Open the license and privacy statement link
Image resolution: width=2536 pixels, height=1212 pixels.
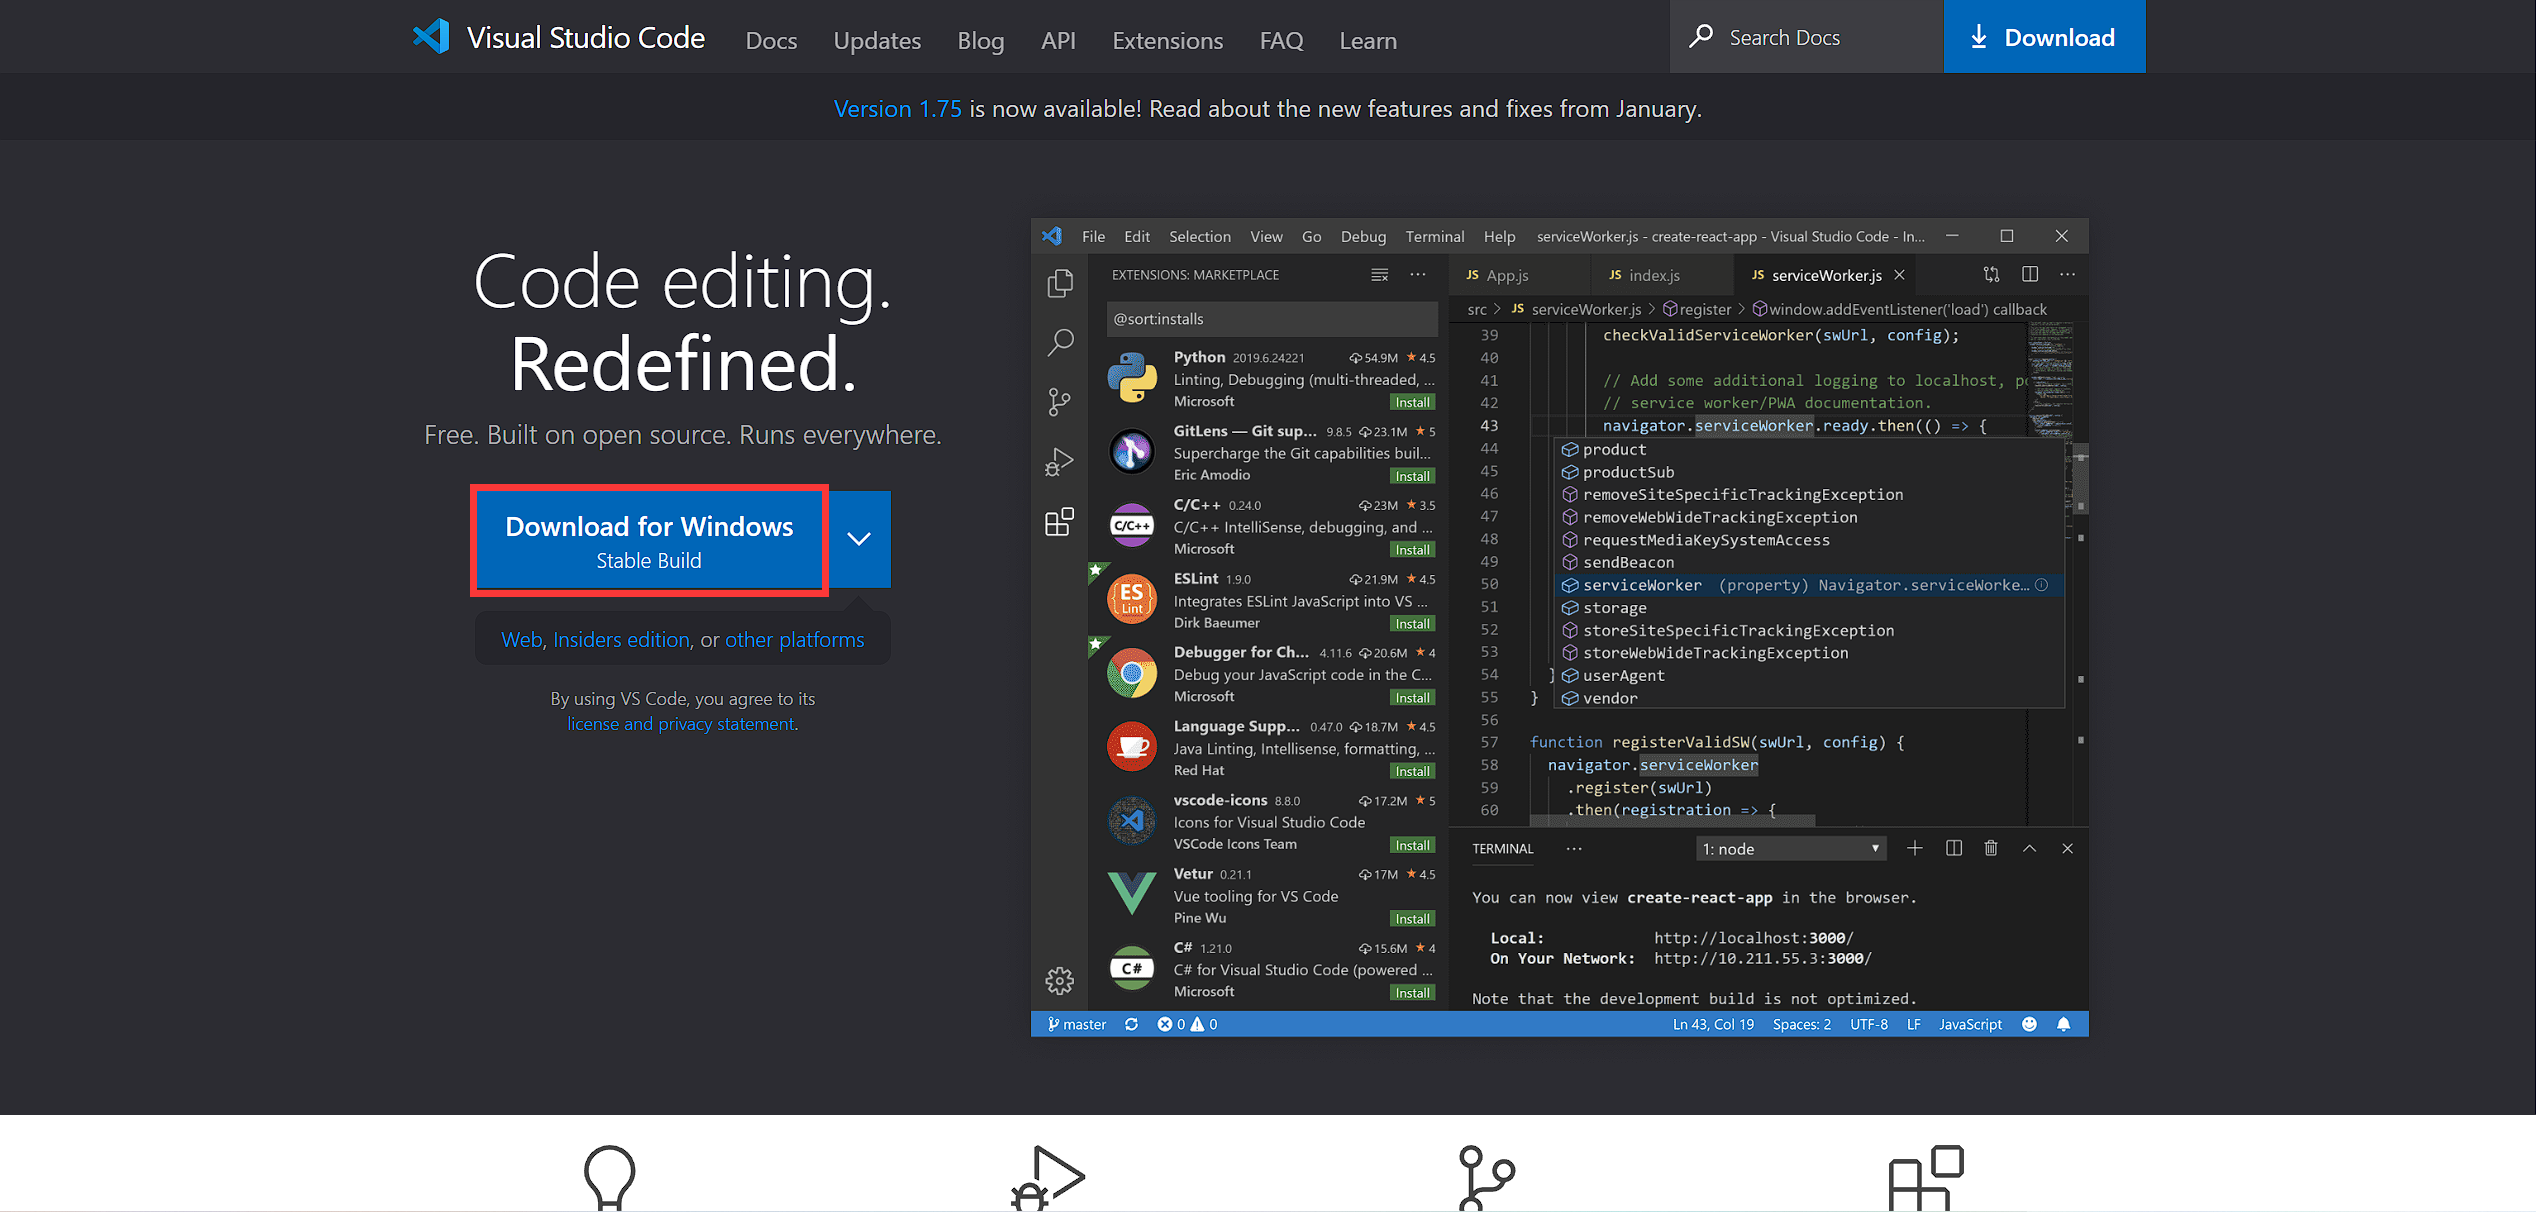pyautogui.click(x=682, y=723)
